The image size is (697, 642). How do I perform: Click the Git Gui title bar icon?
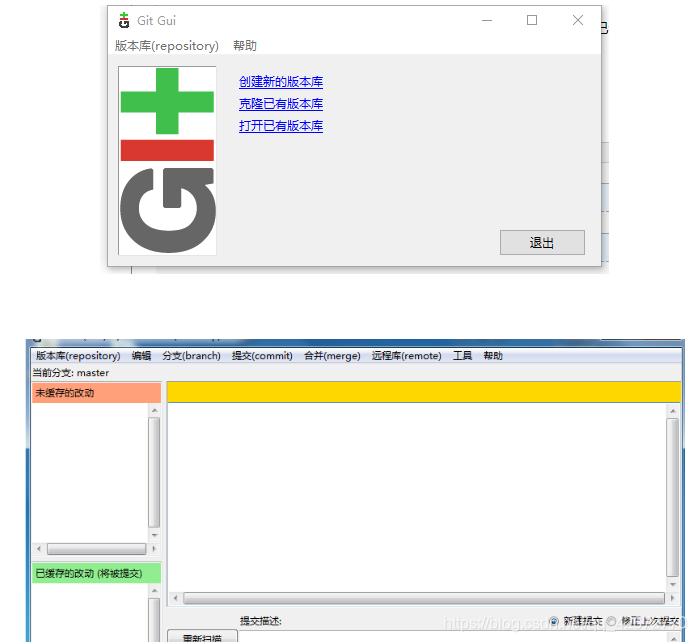(x=124, y=20)
